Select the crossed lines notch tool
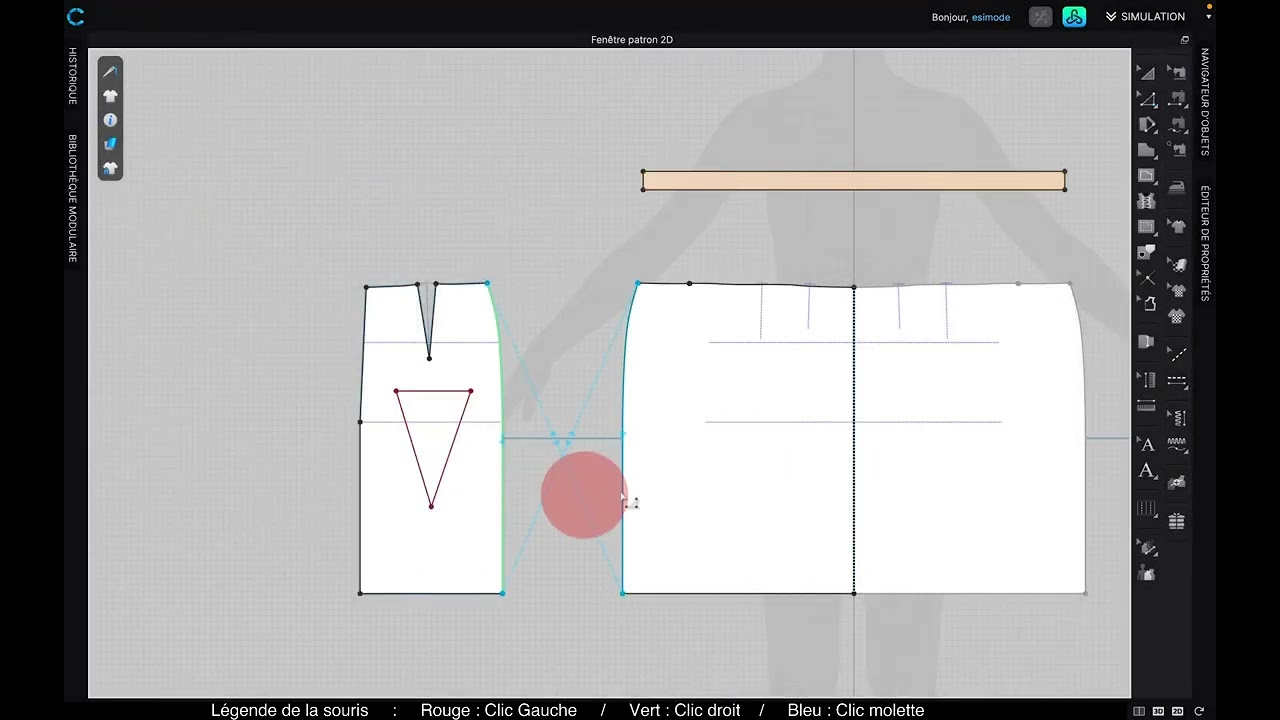This screenshot has height=720, width=1280. [1147, 277]
